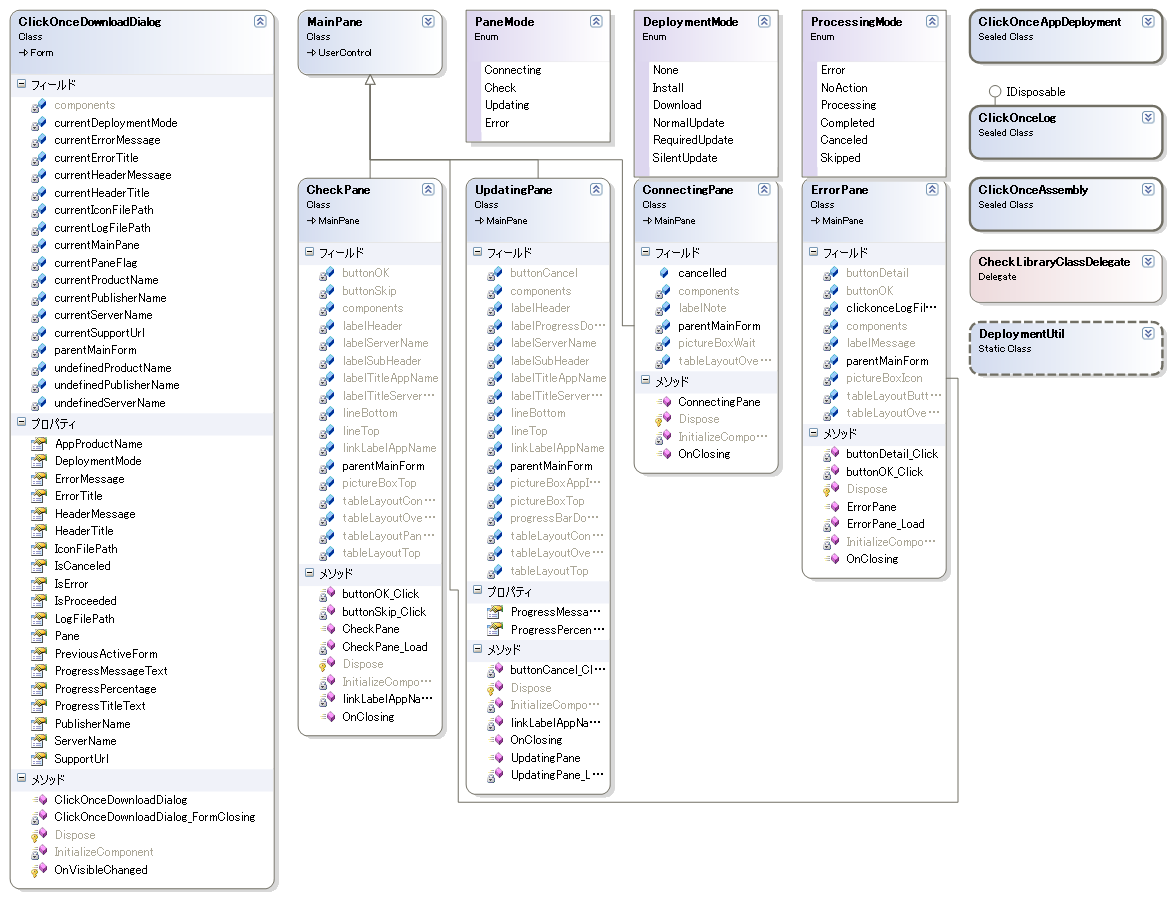1171x897 pixels.
Task: Click property icon beside AppProductName
Action: pyautogui.click(x=39, y=444)
